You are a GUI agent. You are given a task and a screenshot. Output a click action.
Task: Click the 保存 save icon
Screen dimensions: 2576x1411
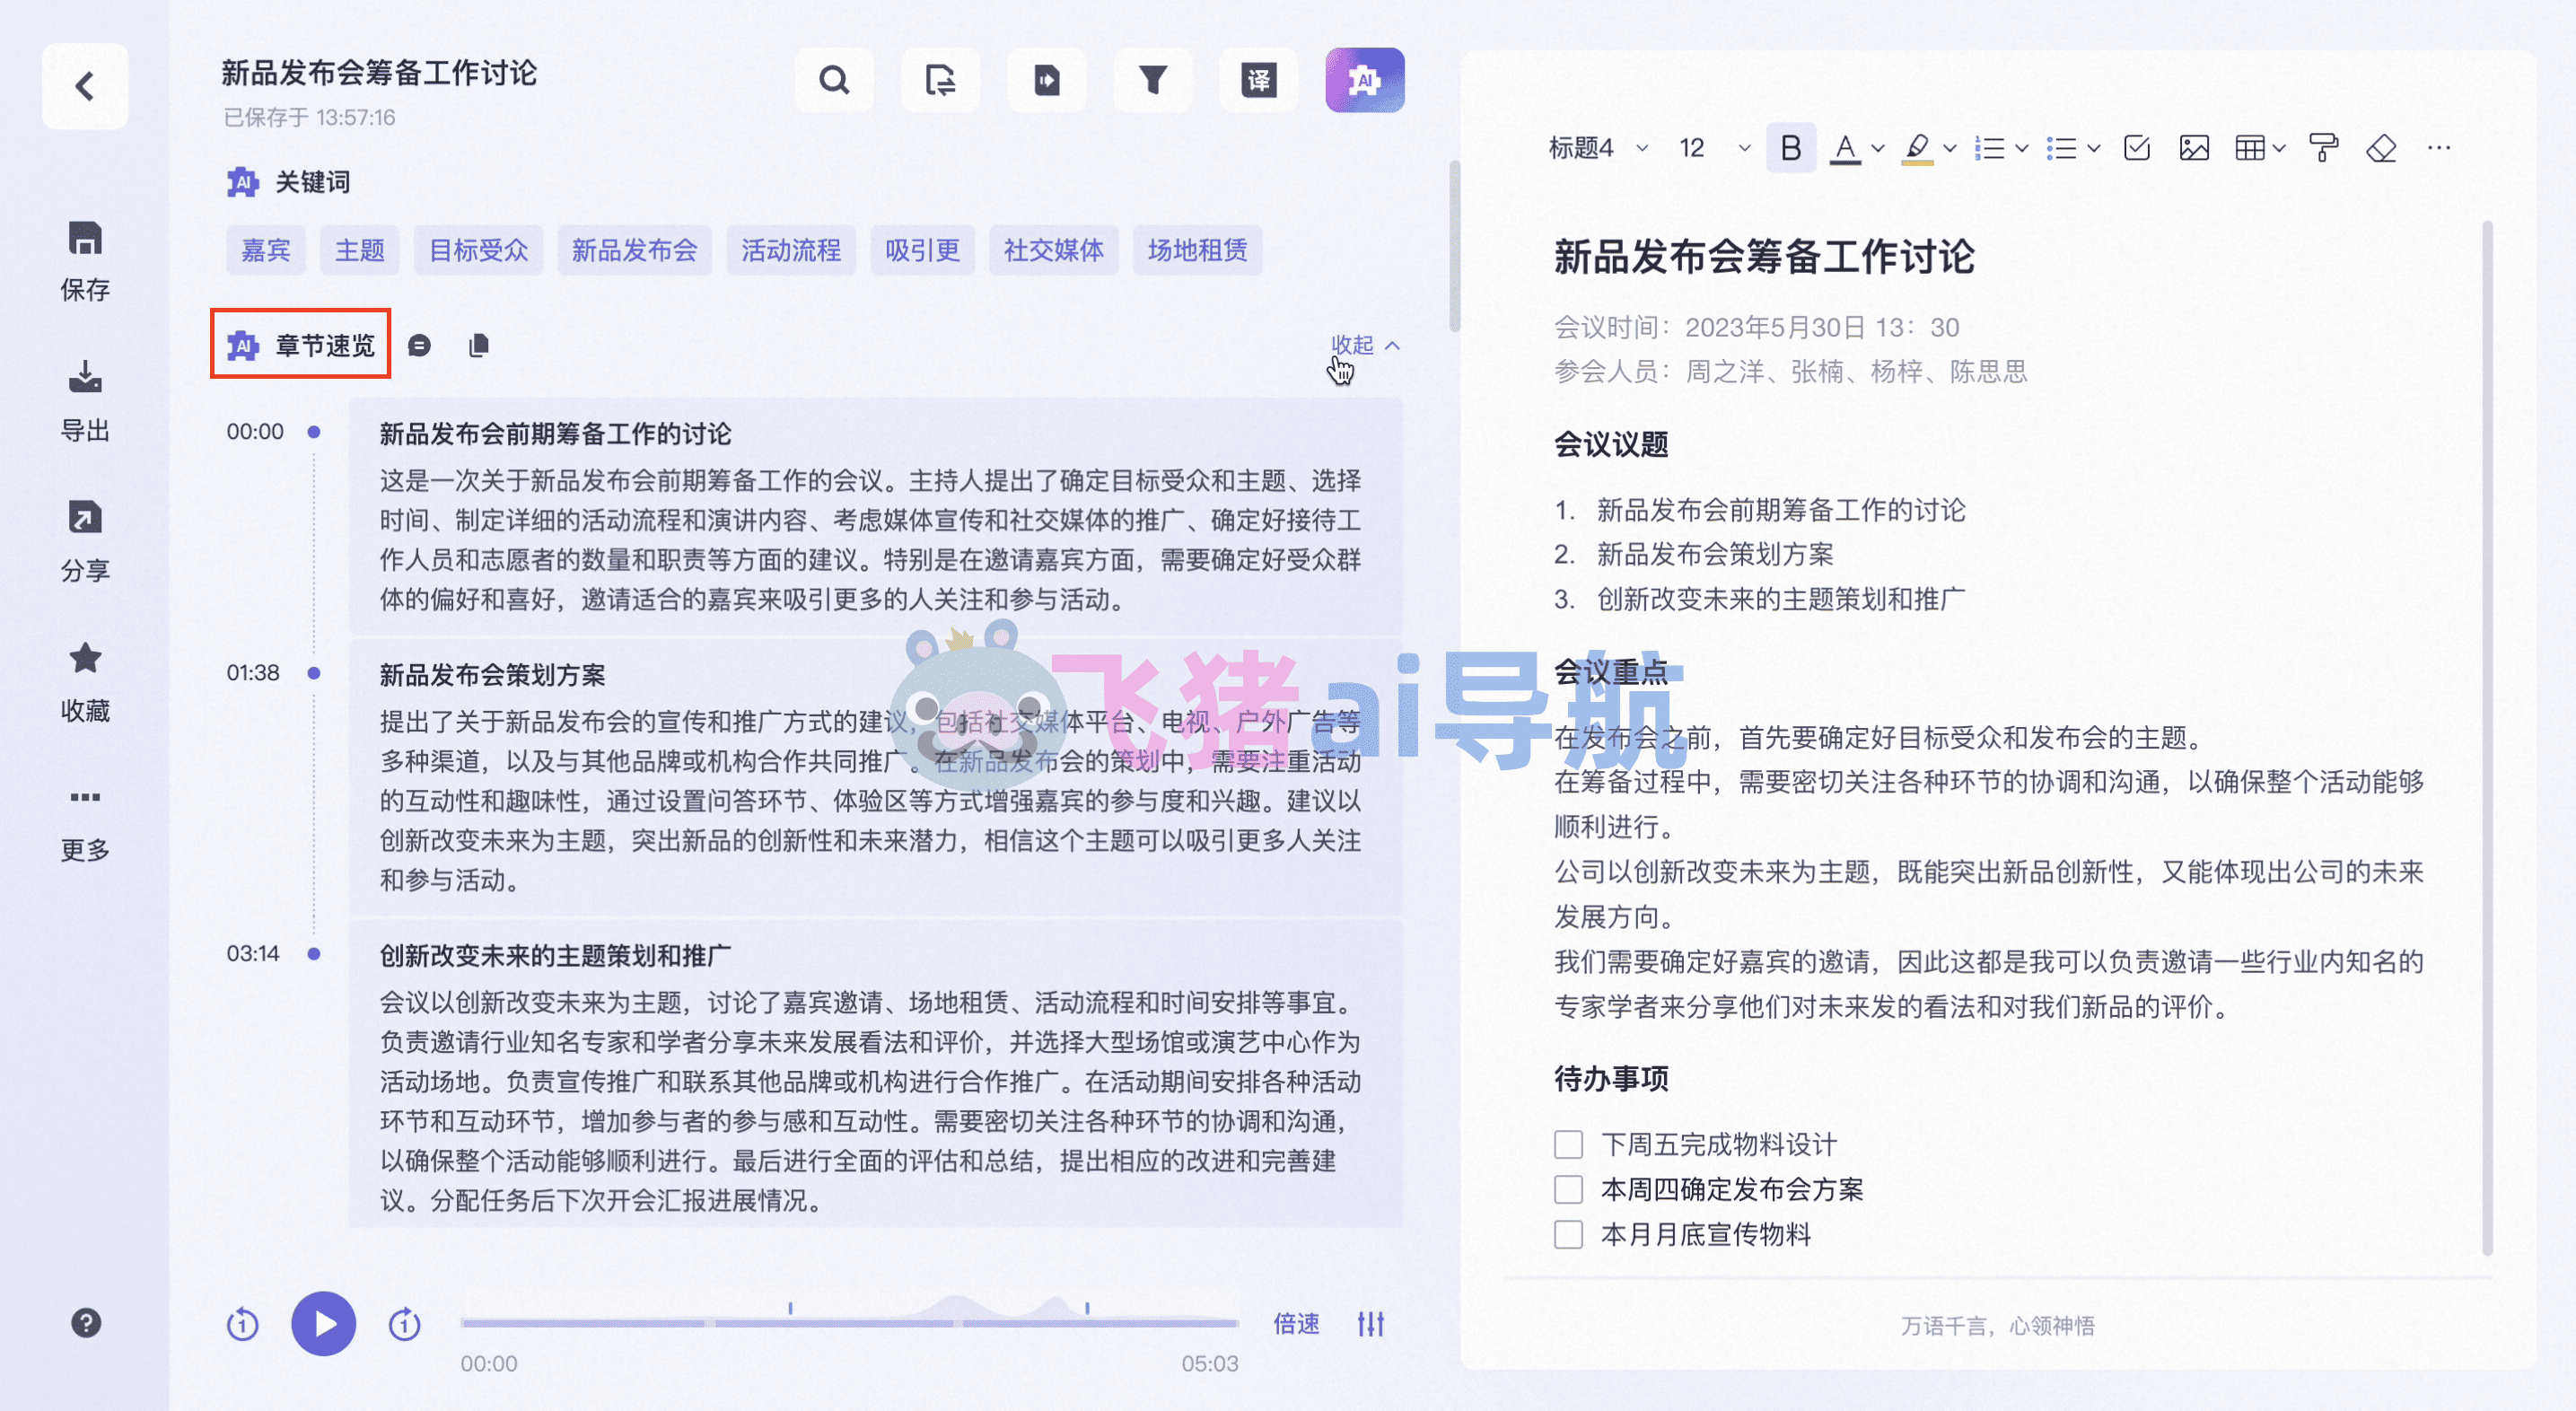coord(85,238)
